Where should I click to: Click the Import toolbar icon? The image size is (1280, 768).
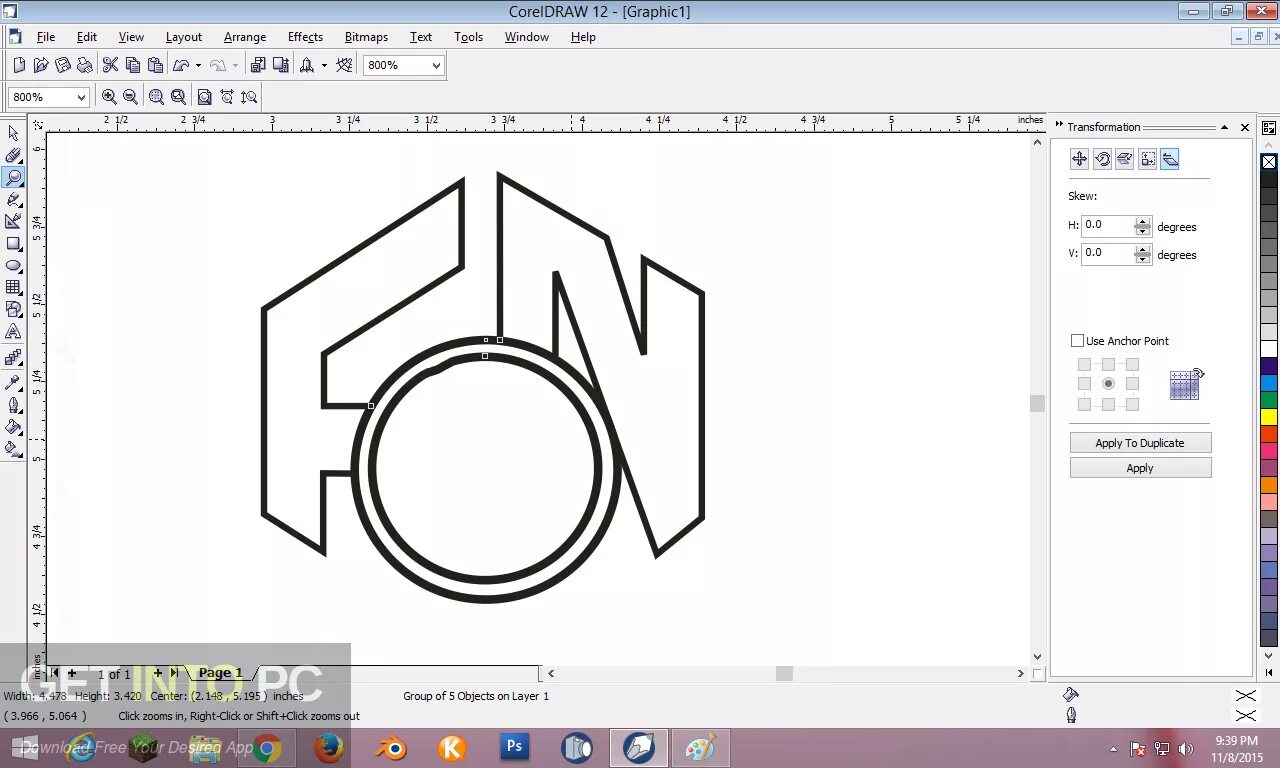258,65
